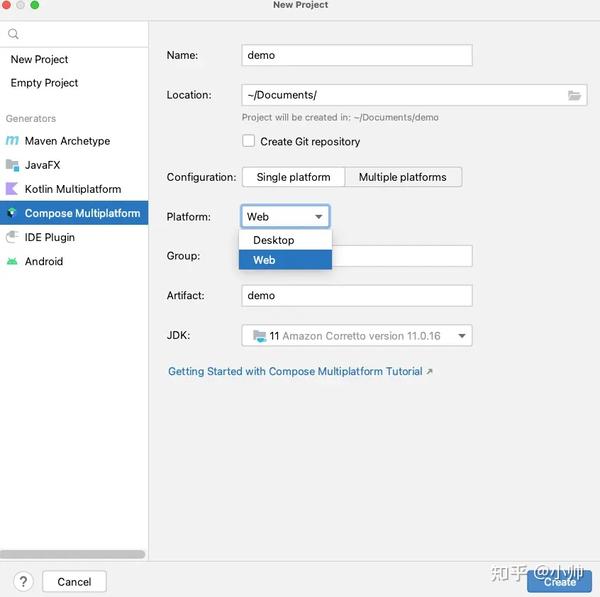This screenshot has width=600, height=597.
Task: Click the project Name input field
Action: point(357,55)
